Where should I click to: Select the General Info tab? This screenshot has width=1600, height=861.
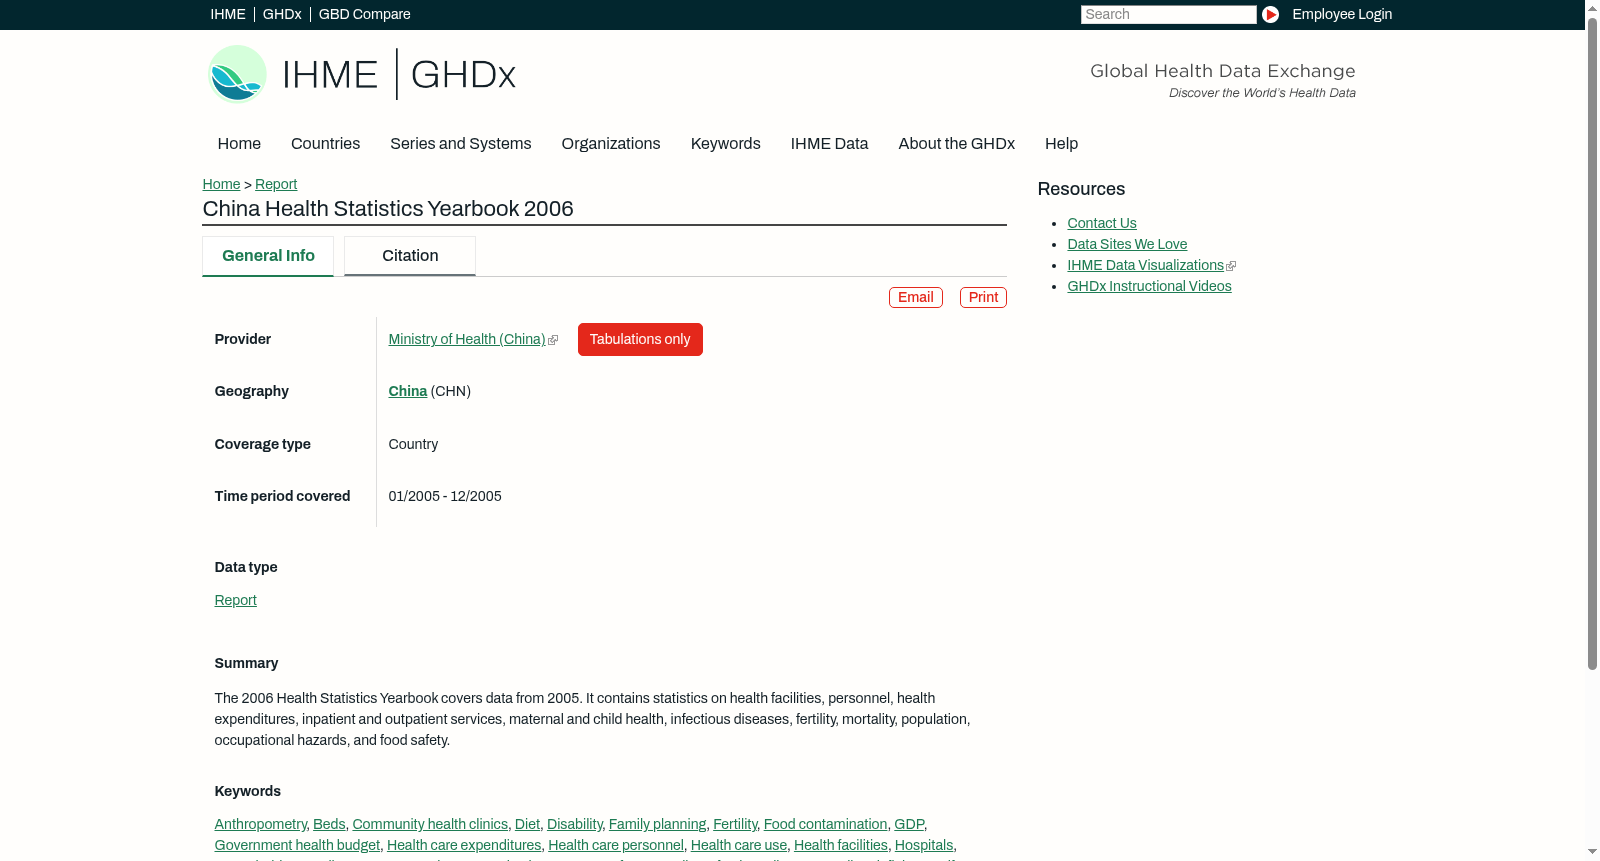tap(268, 256)
